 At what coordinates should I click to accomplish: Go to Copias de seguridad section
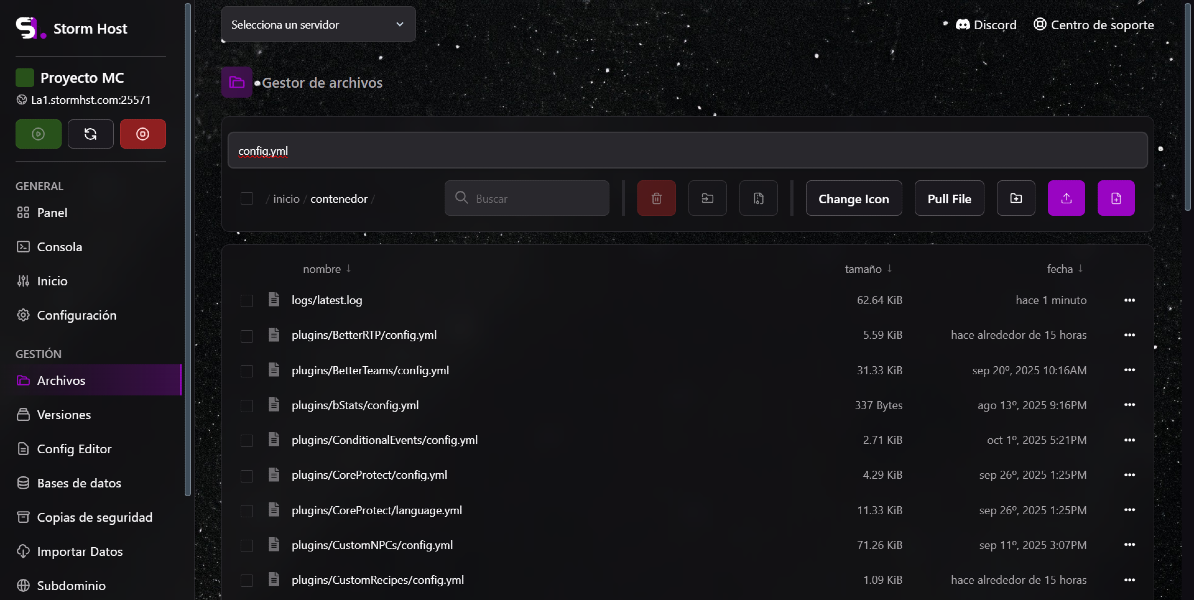94,517
